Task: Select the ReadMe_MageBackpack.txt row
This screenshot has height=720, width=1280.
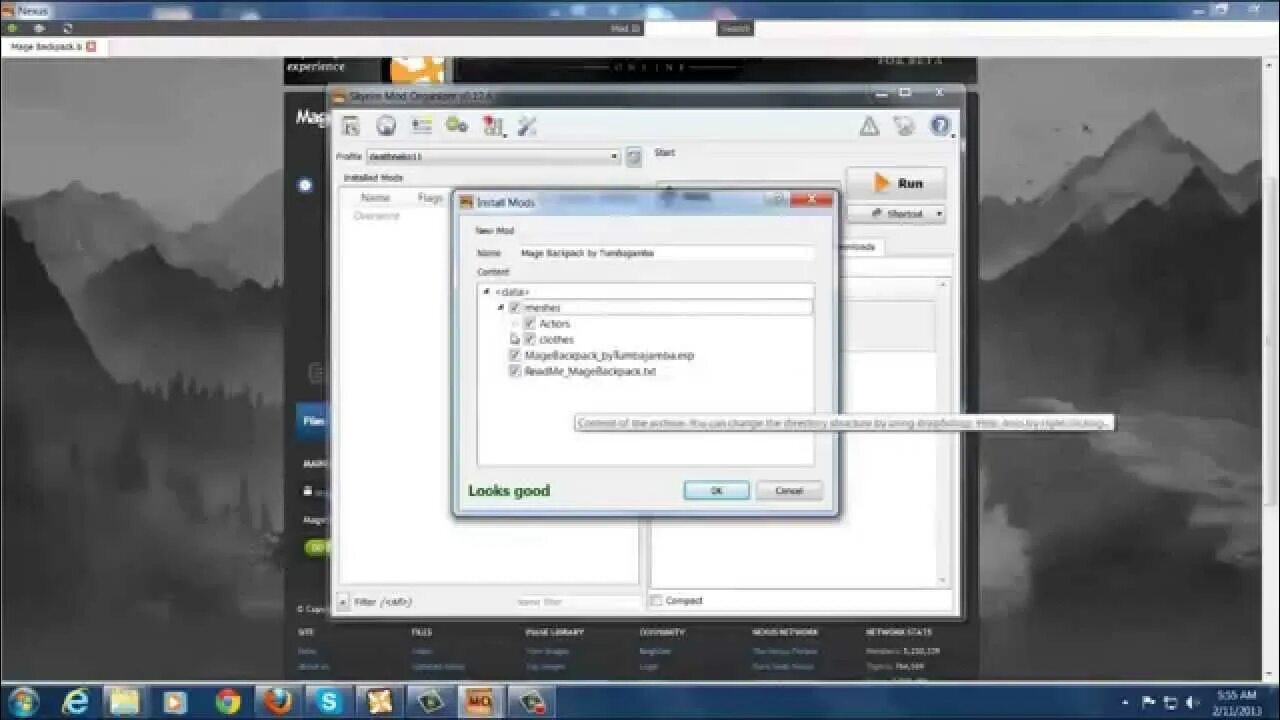Action: click(590, 371)
